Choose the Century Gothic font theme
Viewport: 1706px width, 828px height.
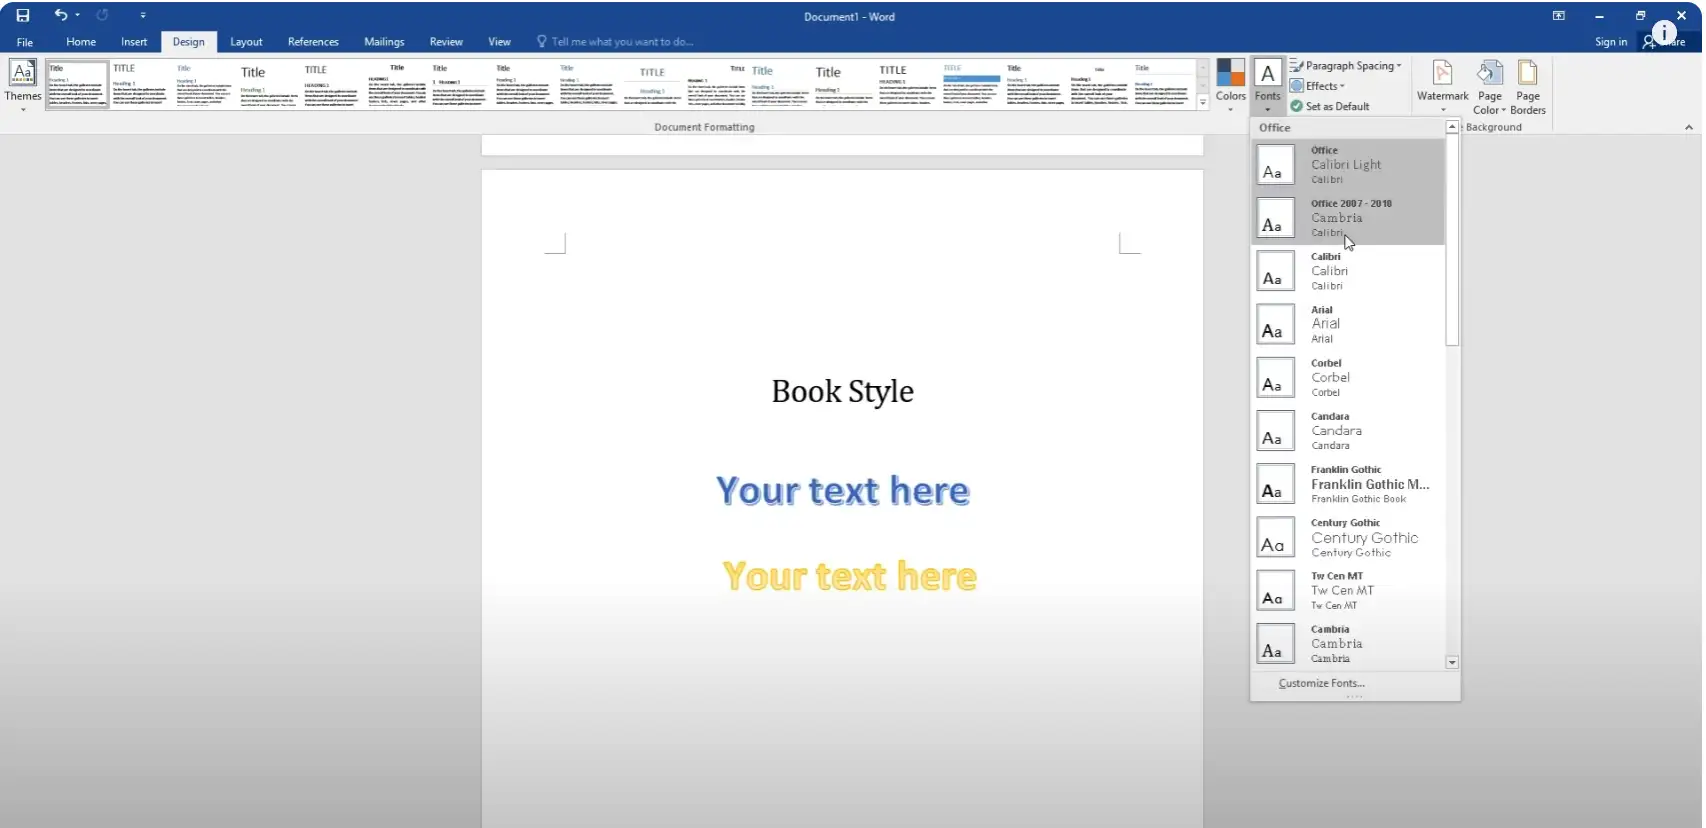[1347, 537]
